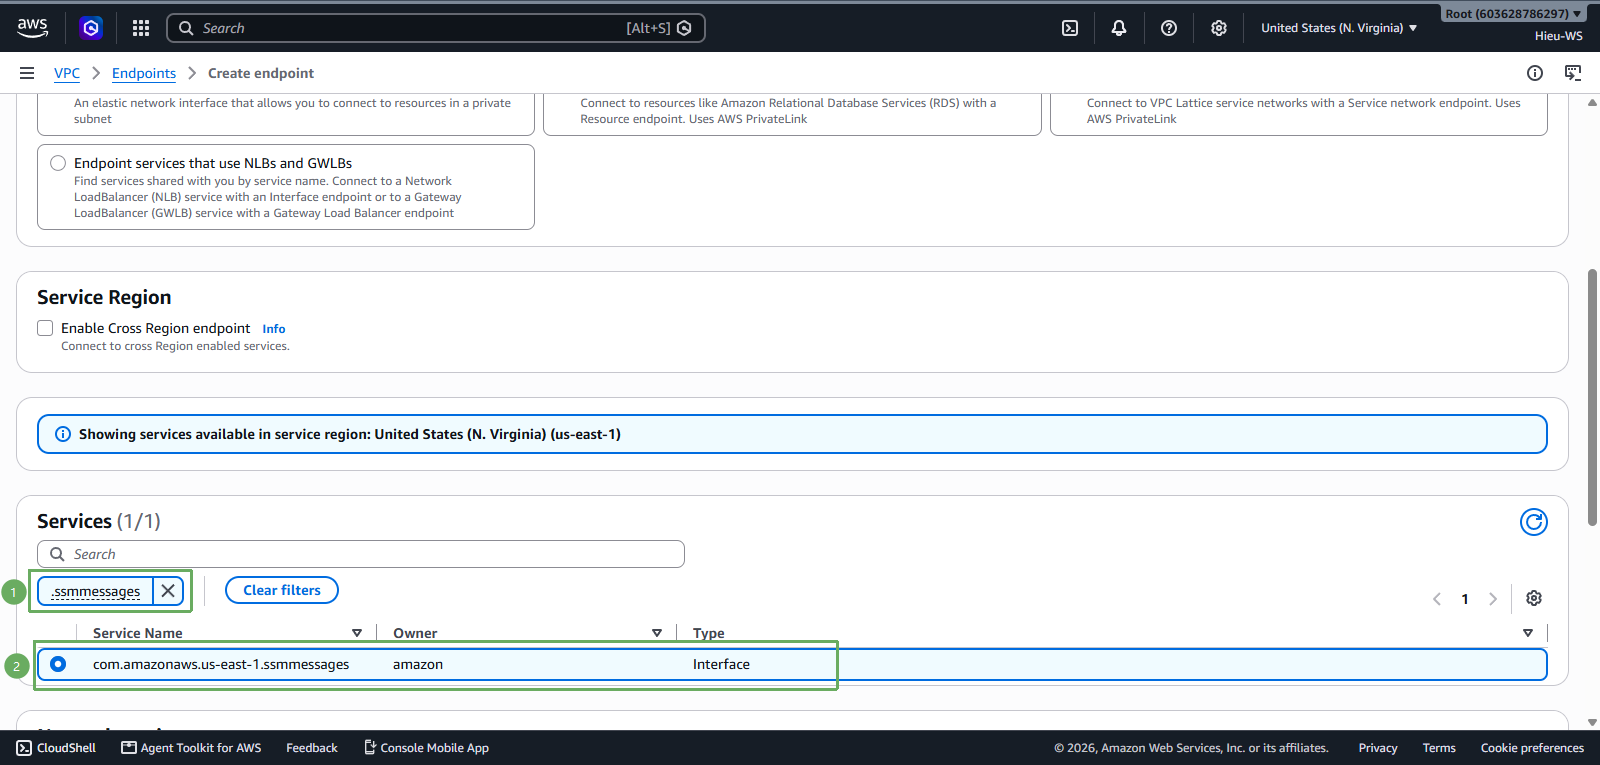The height and width of the screenshot is (765, 1600).
Task: Open the help question mark menu
Action: pyautogui.click(x=1169, y=28)
